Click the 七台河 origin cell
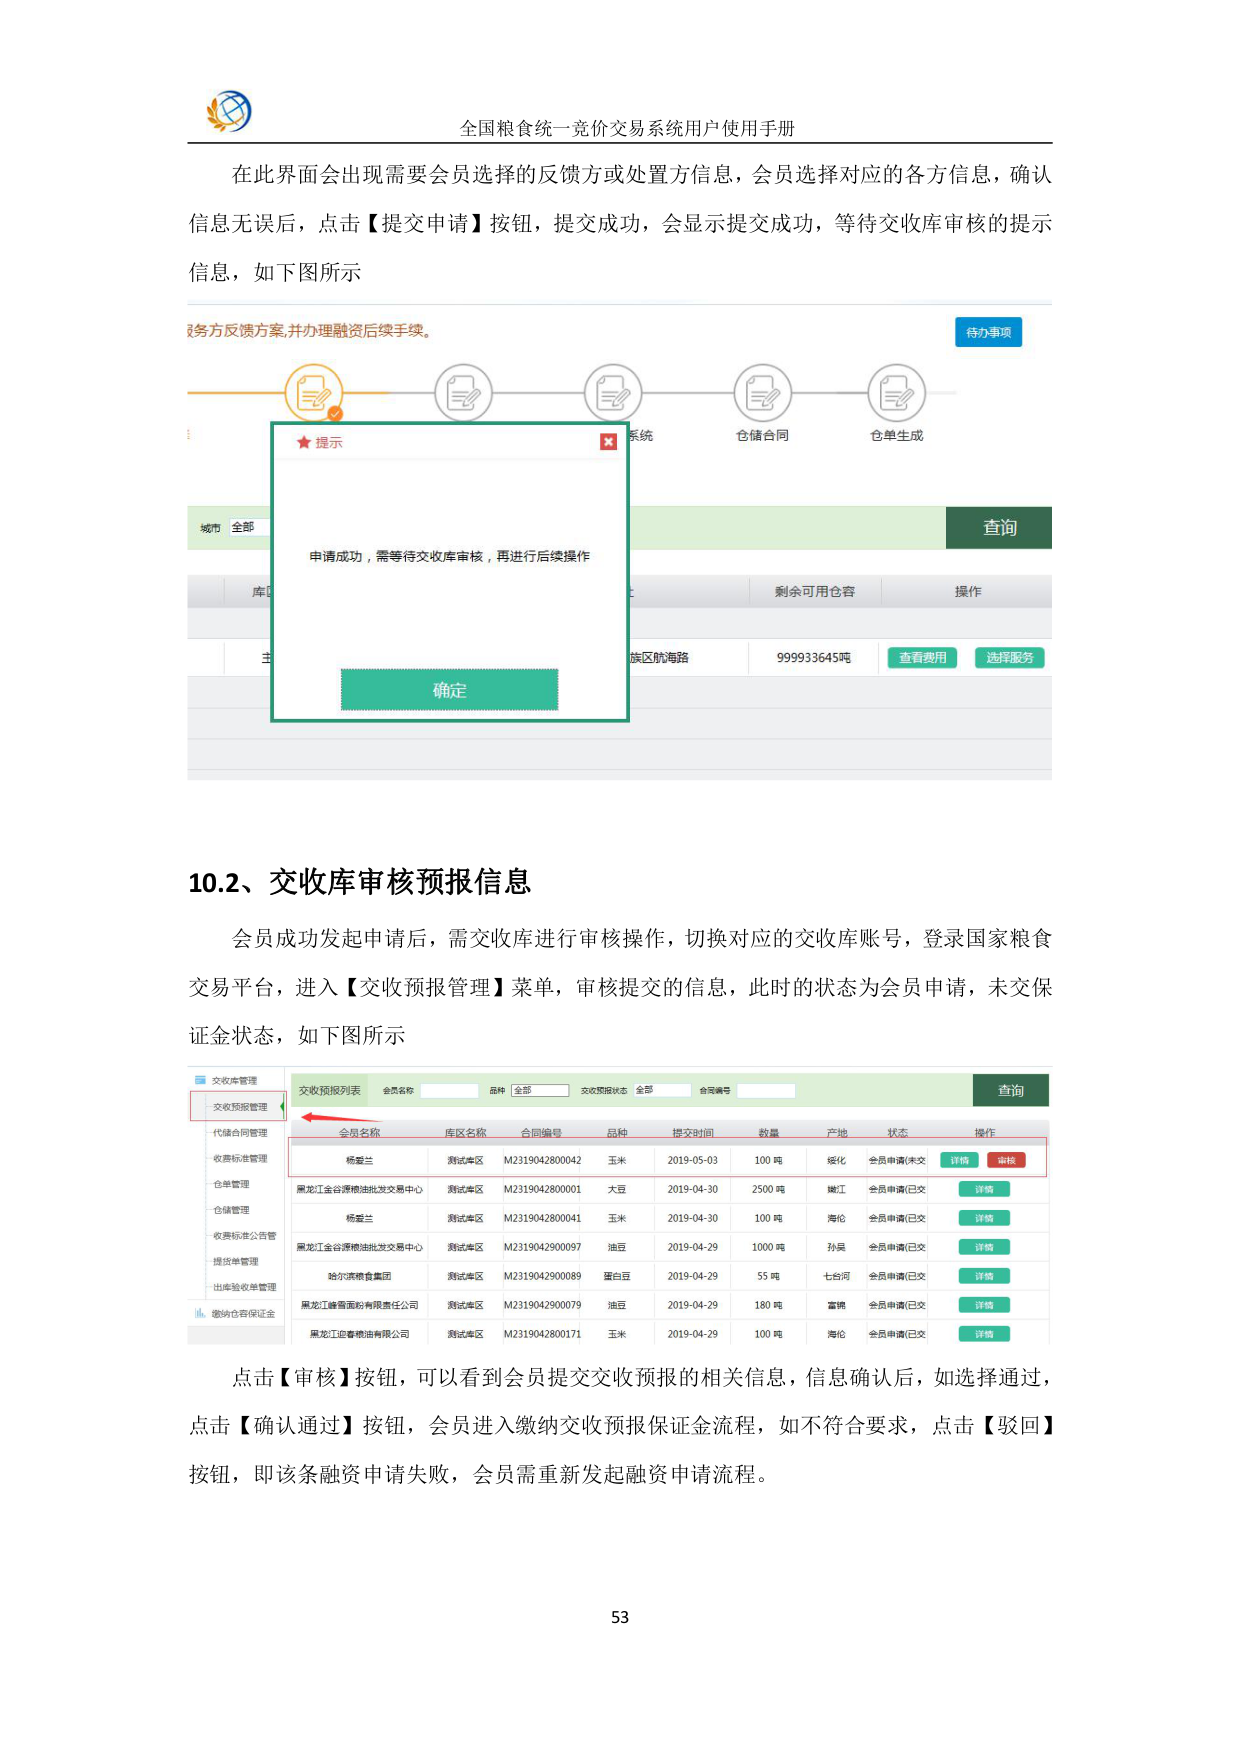 point(836,1276)
